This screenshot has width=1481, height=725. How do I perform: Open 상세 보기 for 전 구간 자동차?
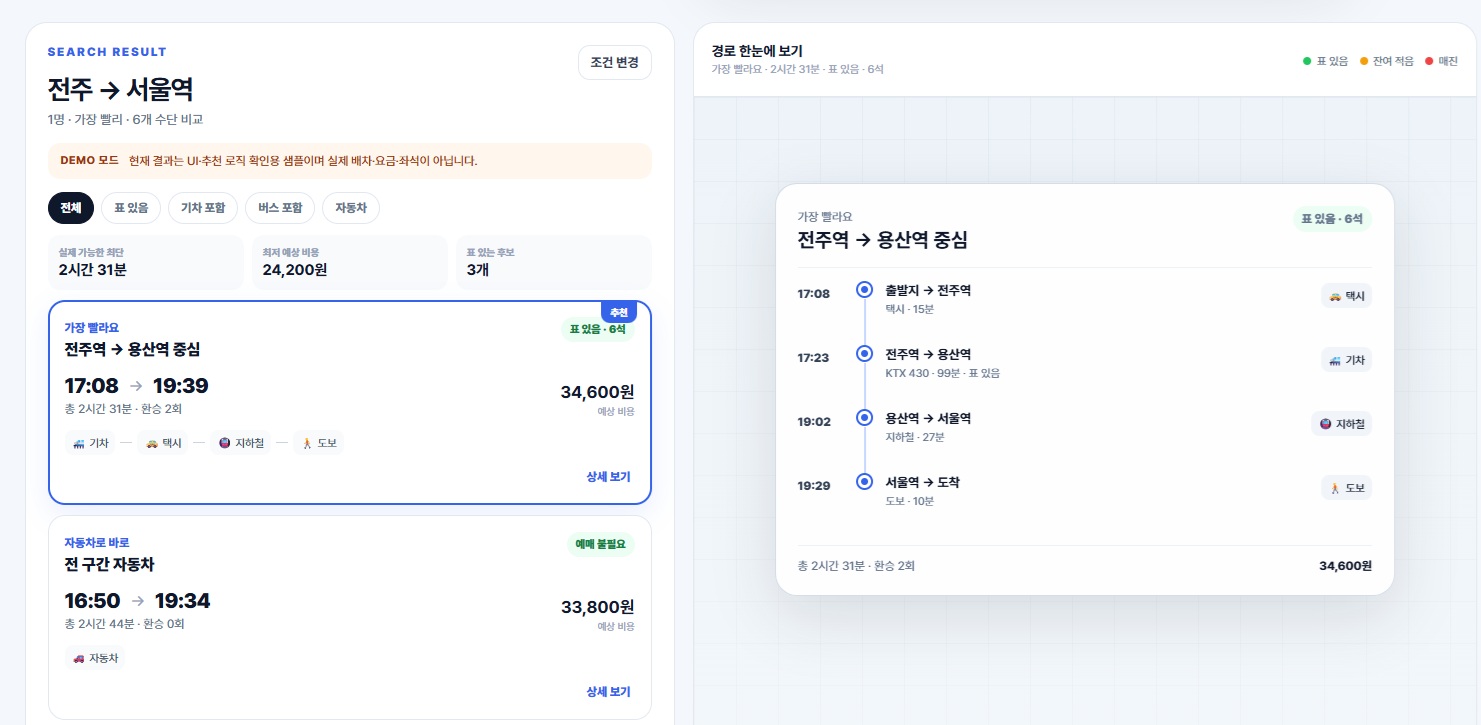pos(609,692)
